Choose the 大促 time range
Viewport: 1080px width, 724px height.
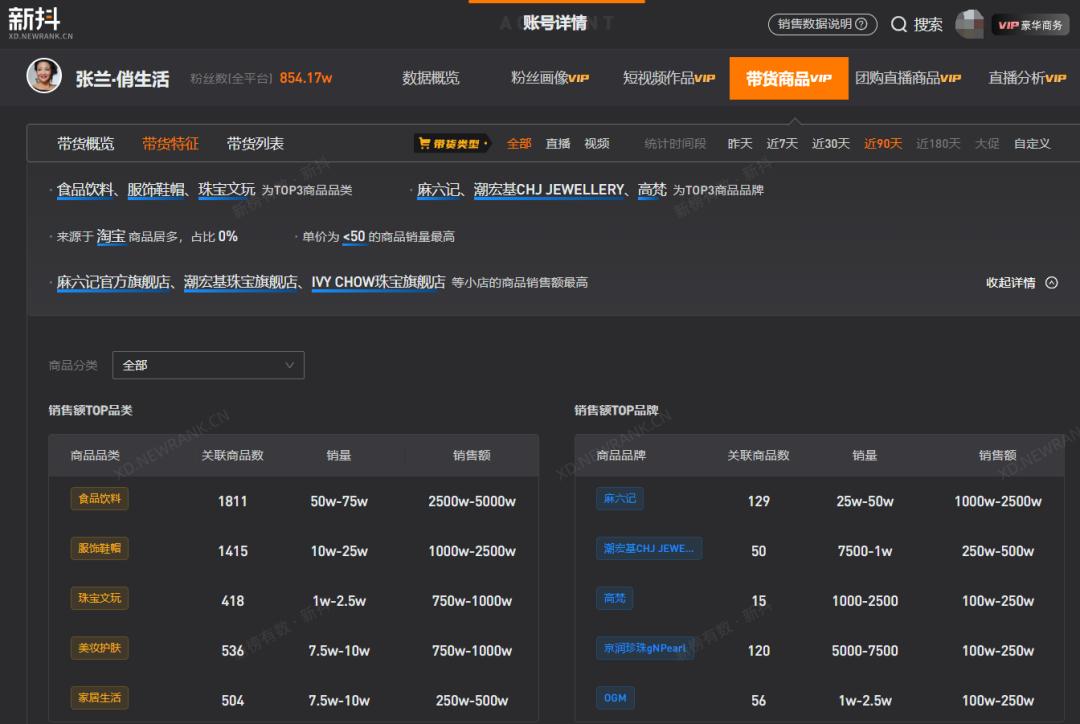click(x=986, y=143)
